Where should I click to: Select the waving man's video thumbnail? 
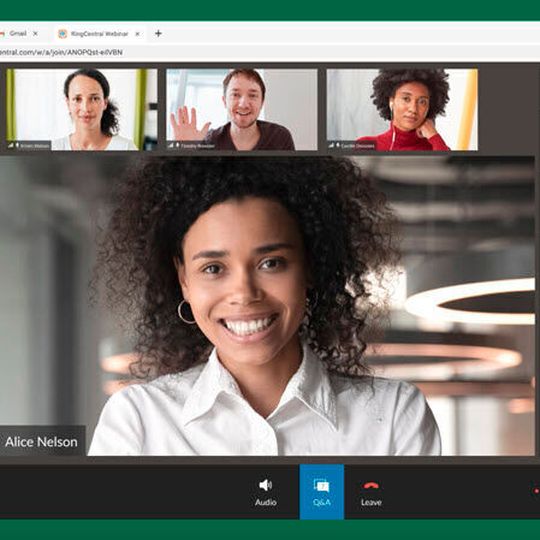pyautogui.click(x=242, y=110)
